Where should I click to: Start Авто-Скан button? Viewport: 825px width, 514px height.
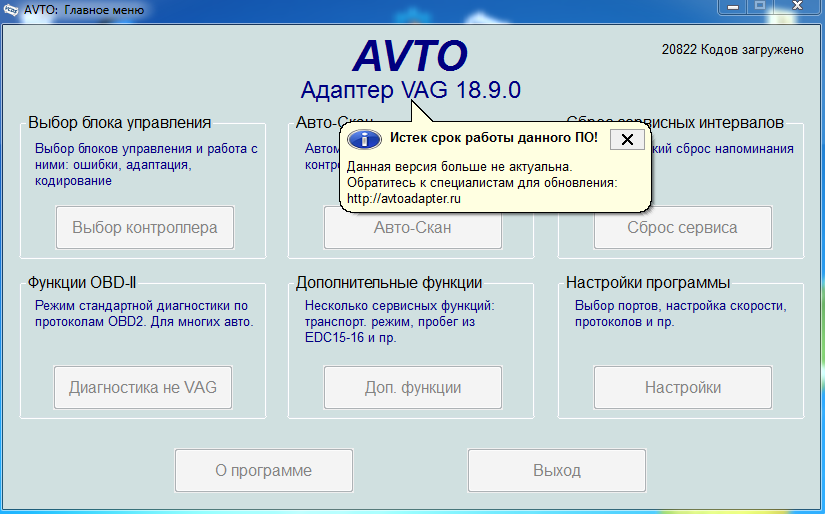tap(412, 230)
